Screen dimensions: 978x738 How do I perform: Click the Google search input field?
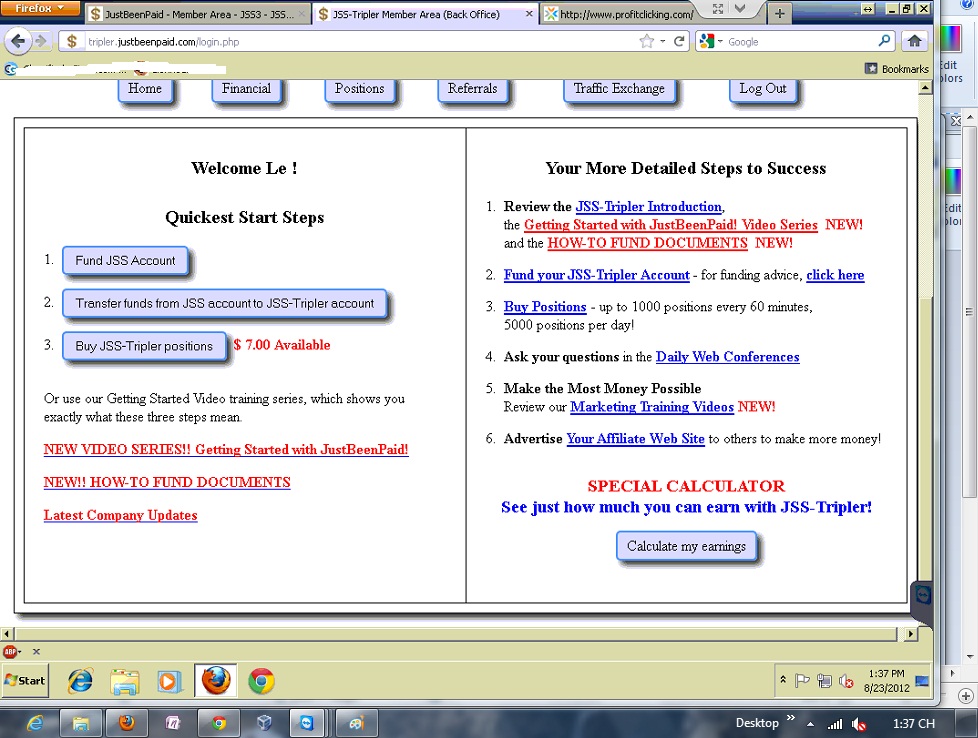[801, 42]
